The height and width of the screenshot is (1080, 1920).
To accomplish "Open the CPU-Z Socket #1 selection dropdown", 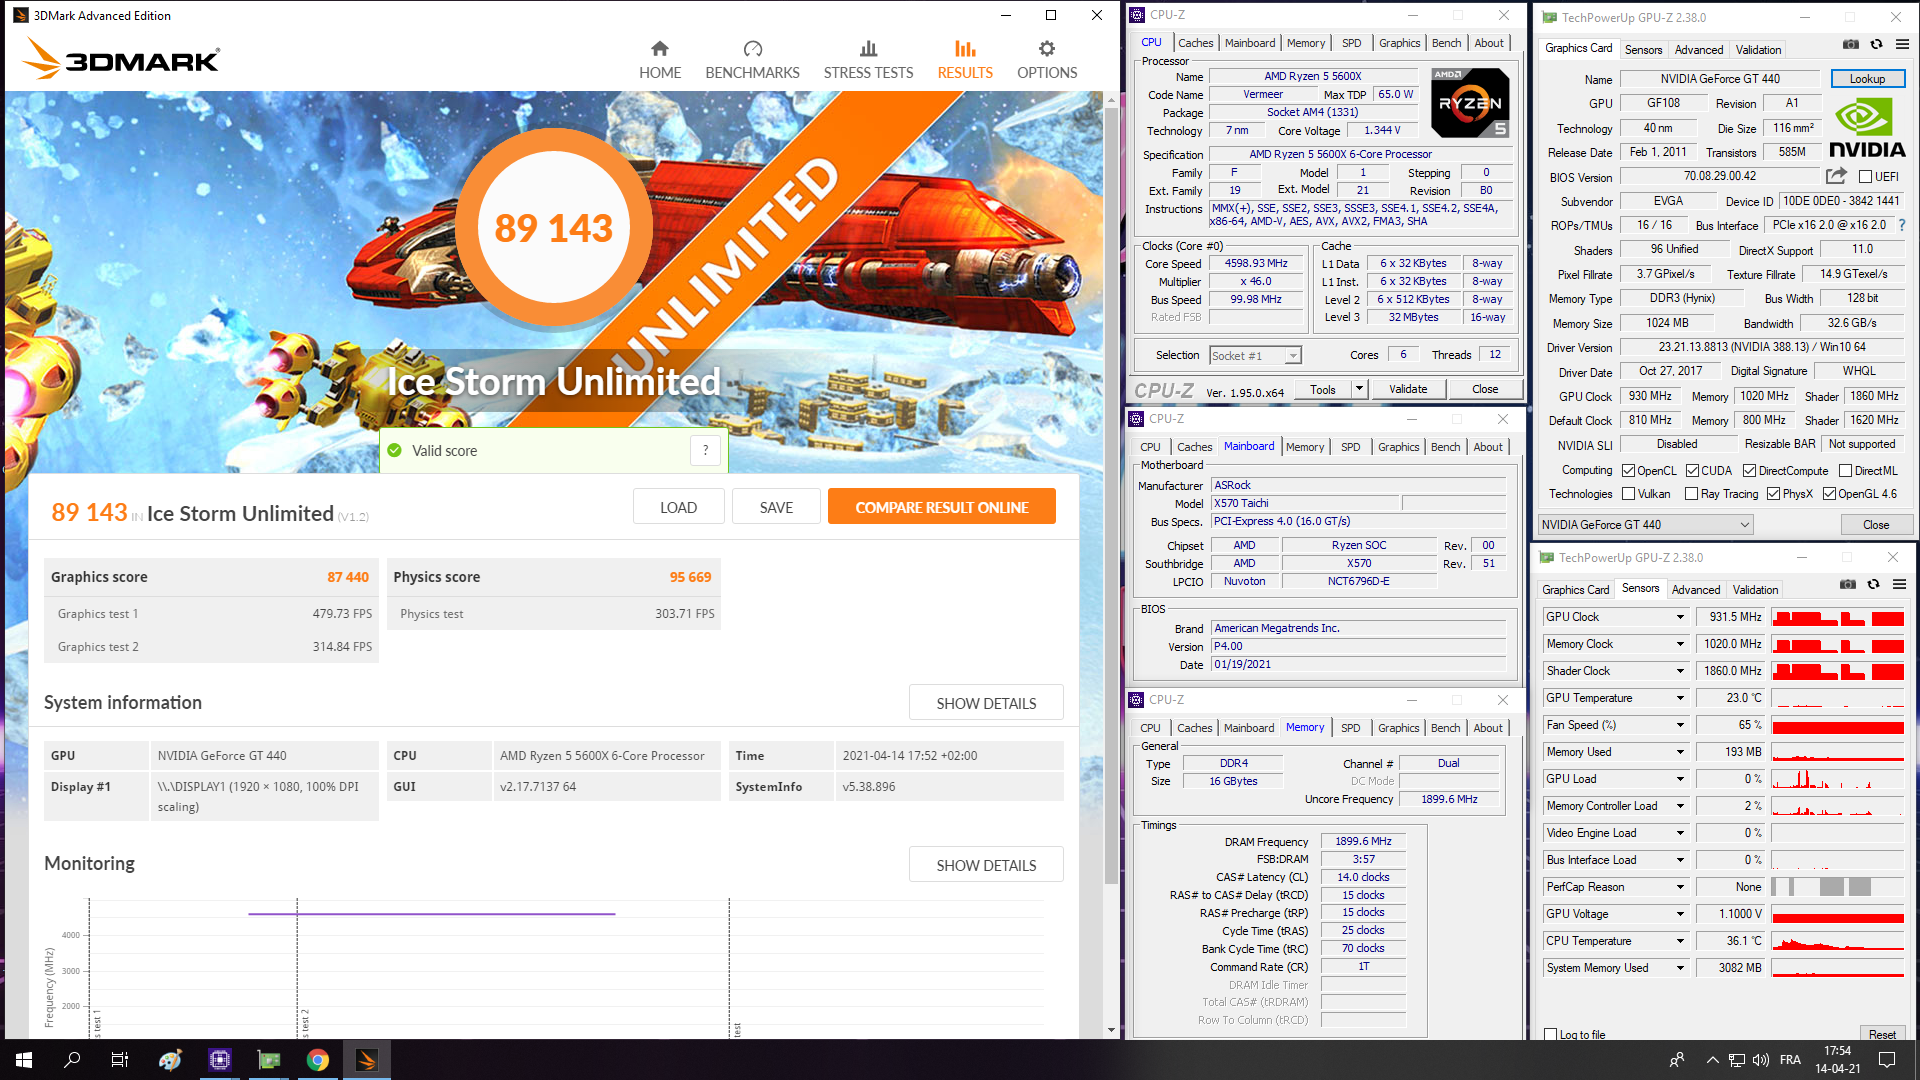I will coord(1255,355).
